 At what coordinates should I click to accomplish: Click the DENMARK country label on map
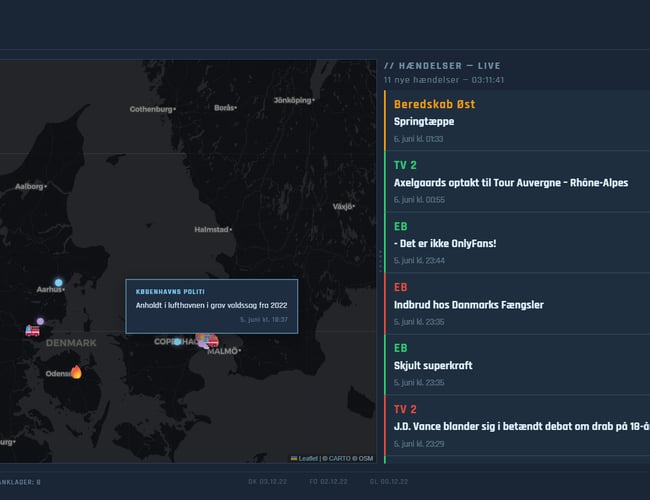pyautogui.click(x=71, y=343)
